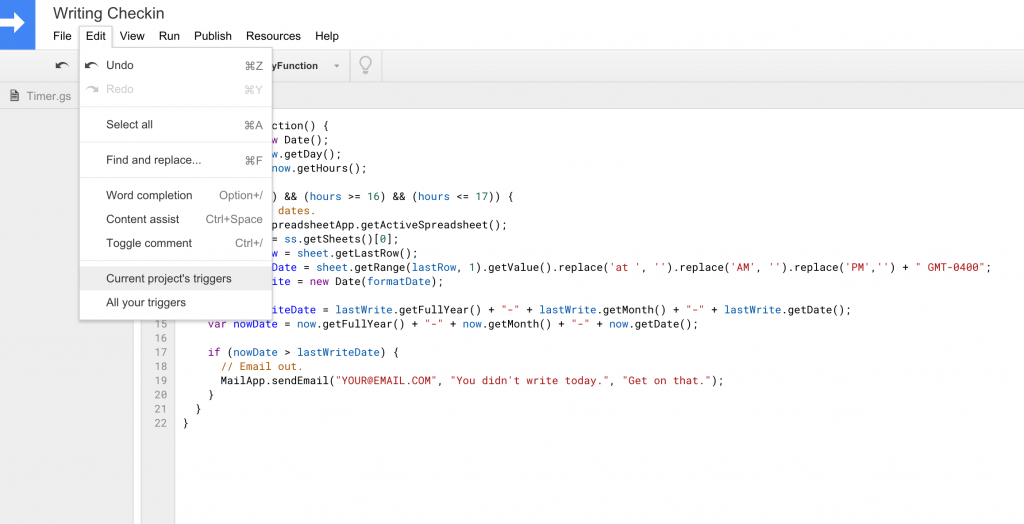Open the Help menu

(327, 36)
